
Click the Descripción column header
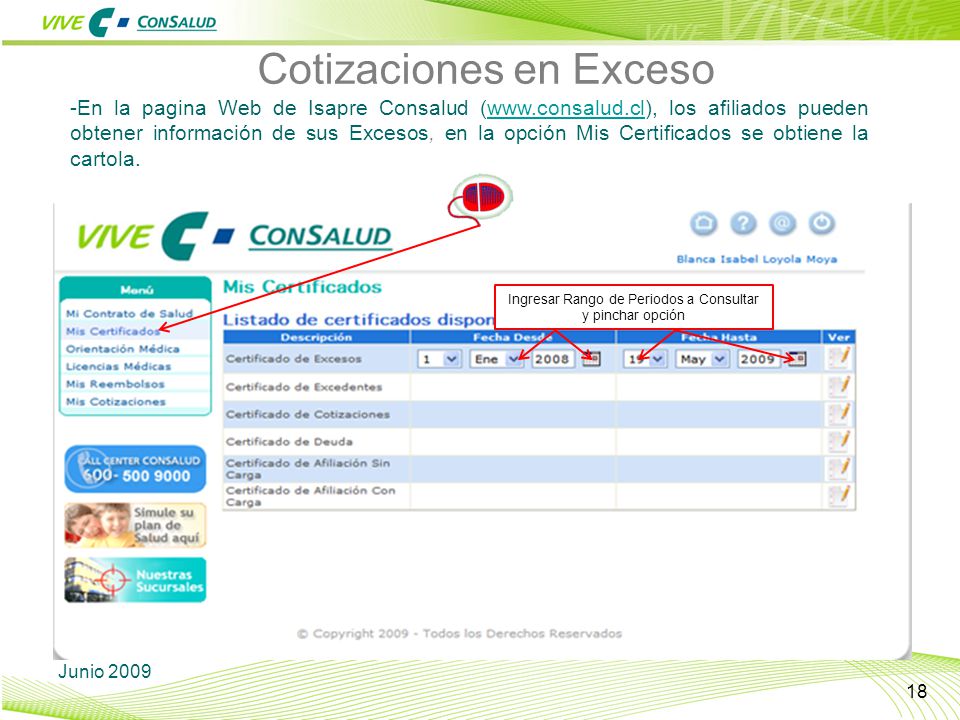pos(317,337)
